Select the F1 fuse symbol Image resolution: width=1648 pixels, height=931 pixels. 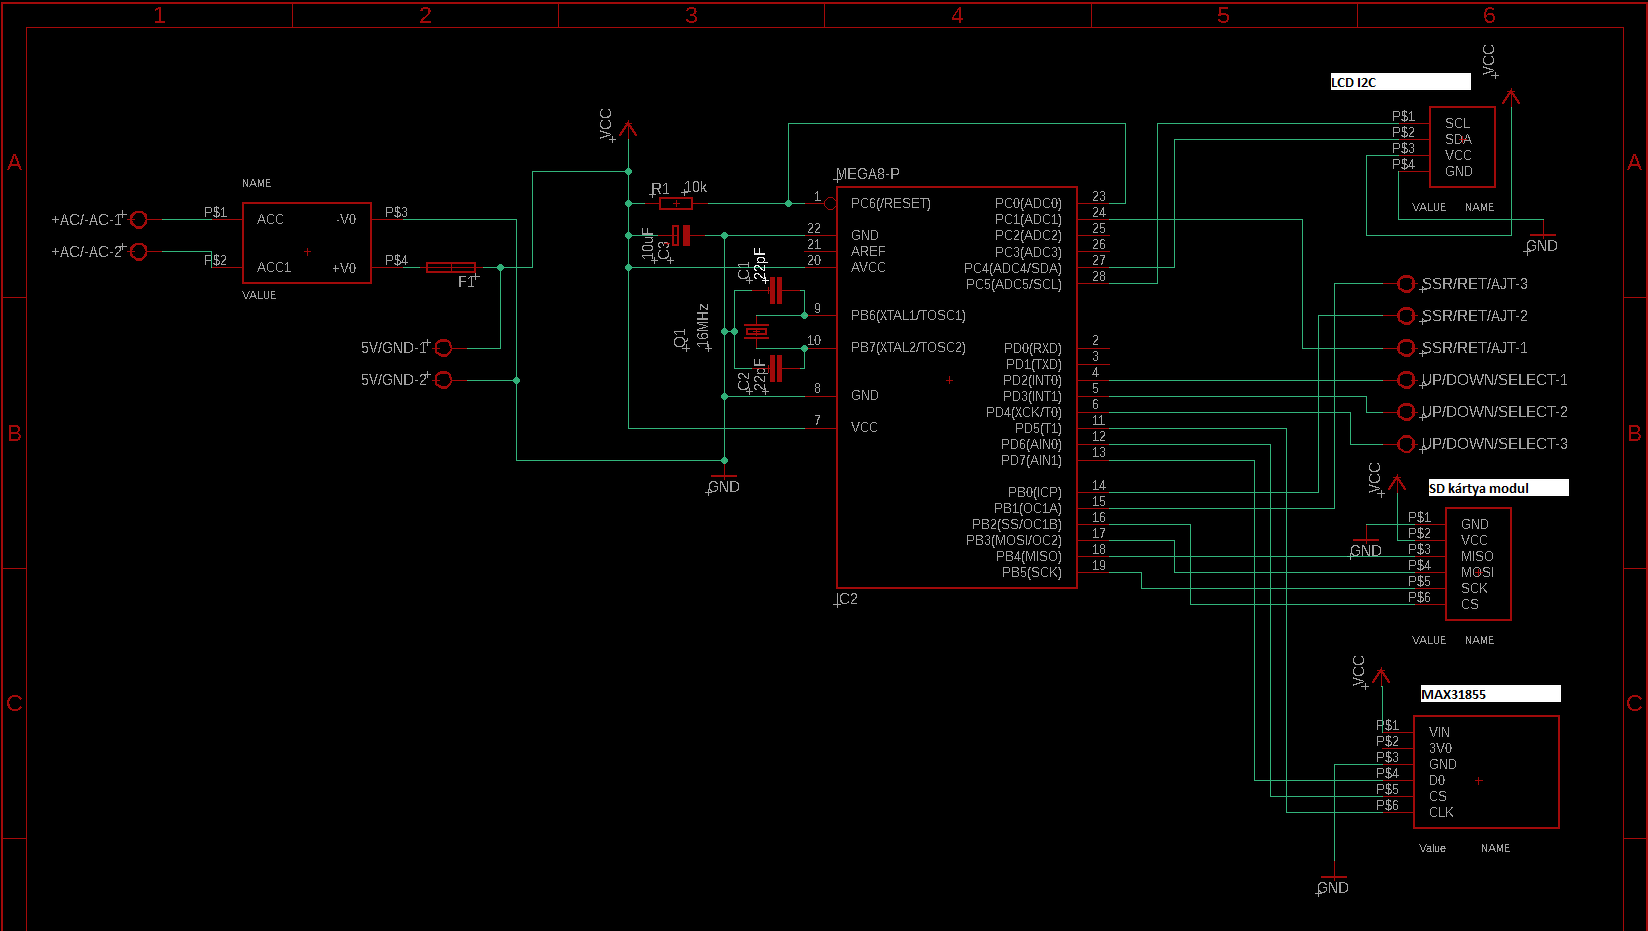point(451,267)
